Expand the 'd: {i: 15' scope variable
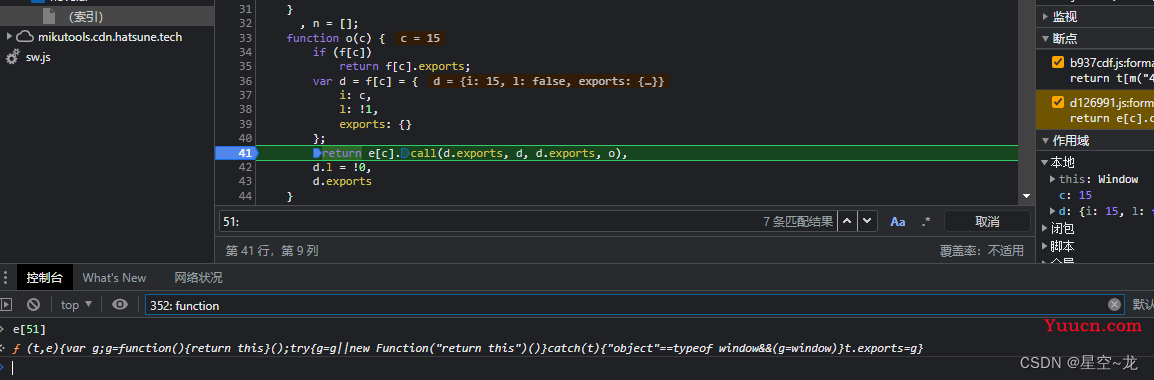The width and height of the screenshot is (1154, 380). tap(1053, 211)
